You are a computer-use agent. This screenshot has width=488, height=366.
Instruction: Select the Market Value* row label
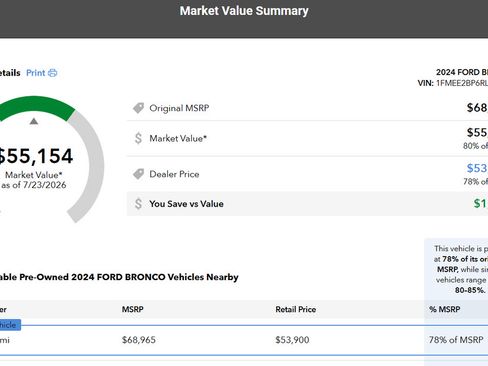178,138
